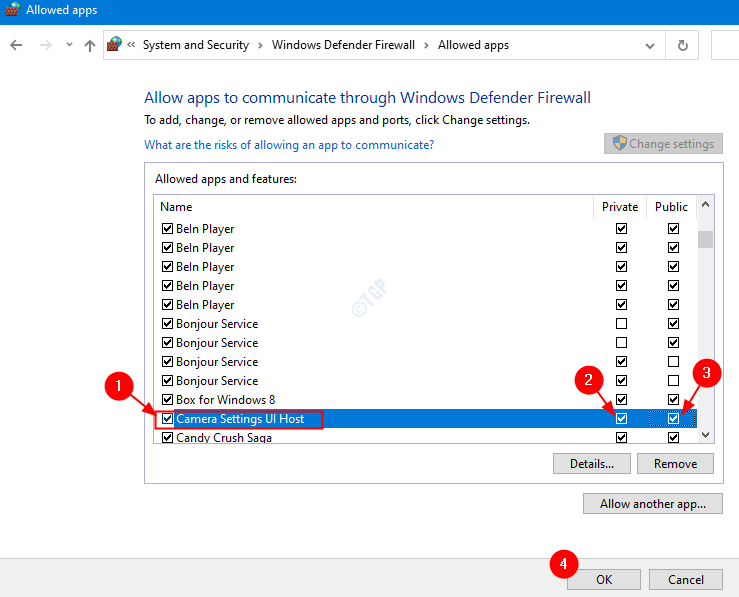The height and width of the screenshot is (597, 739).
Task: Navigate to System and Security breadcrumb
Action: (196, 45)
